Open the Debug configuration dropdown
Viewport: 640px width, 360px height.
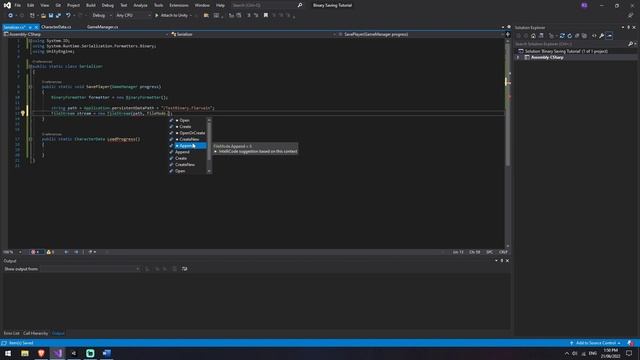point(102,16)
